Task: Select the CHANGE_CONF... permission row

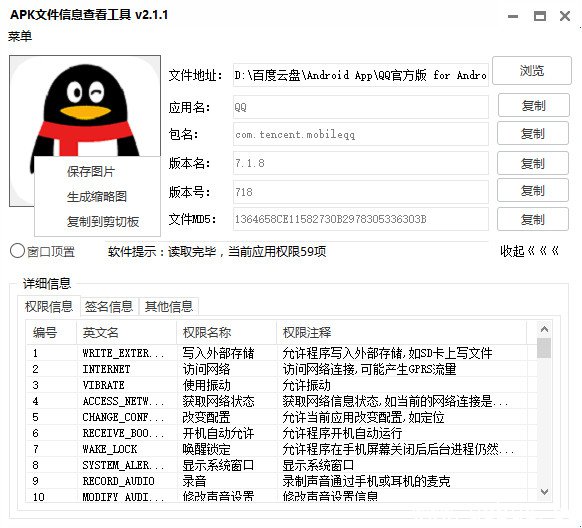Action: 281,417
